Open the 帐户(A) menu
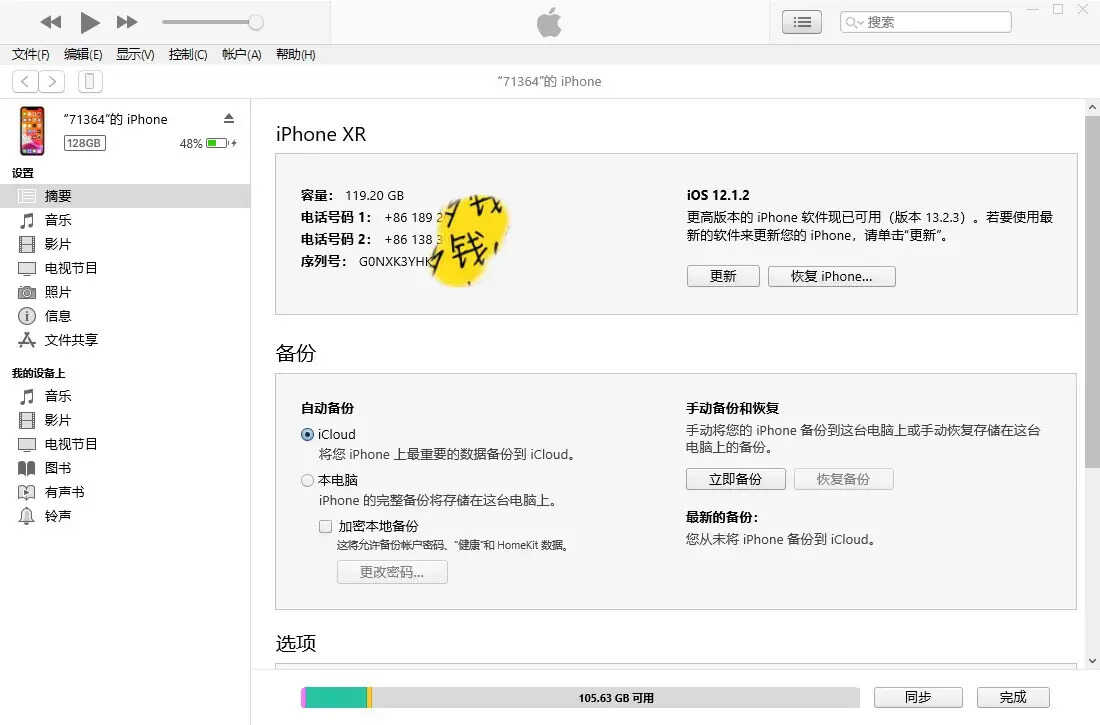The image size is (1100, 725). pyautogui.click(x=241, y=55)
